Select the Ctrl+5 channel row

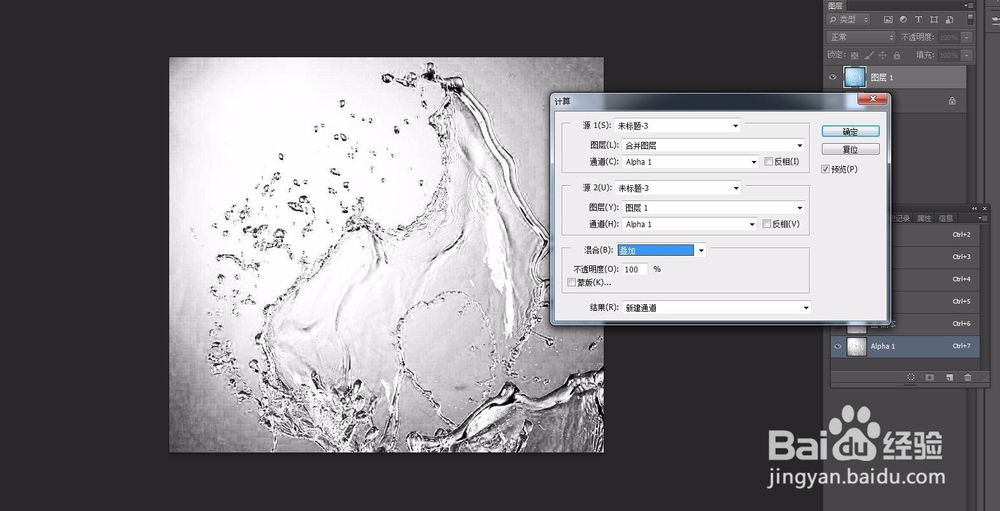[934, 302]
